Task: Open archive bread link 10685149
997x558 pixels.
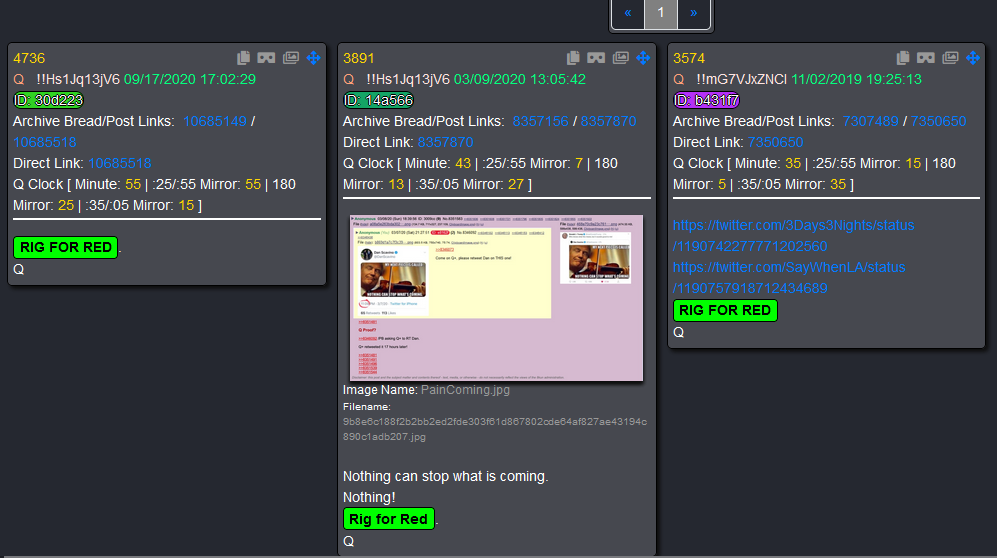Action: click(x=215, y=121)
